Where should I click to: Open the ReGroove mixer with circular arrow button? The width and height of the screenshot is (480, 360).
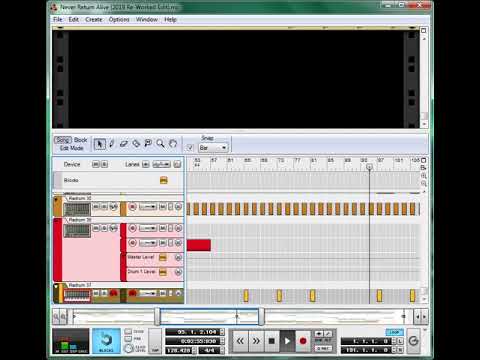[x=413, y=341]
